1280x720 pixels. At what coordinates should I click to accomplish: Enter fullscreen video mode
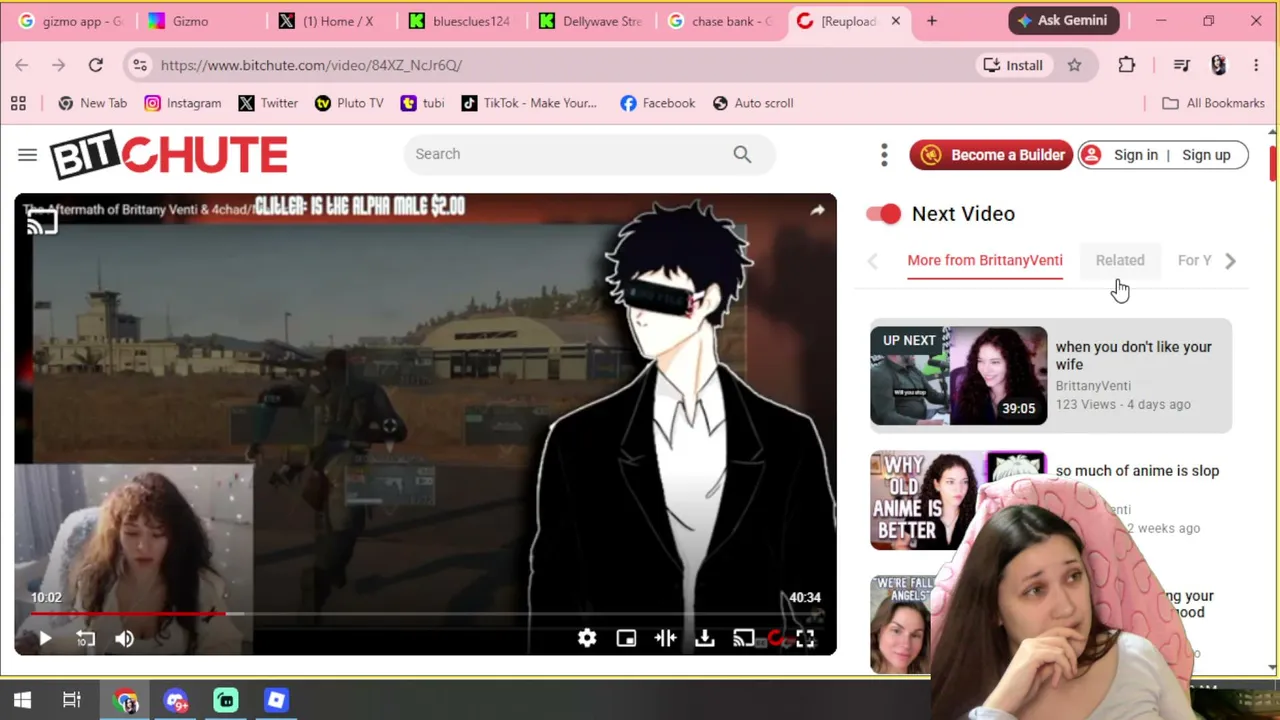tap(805, 638)
